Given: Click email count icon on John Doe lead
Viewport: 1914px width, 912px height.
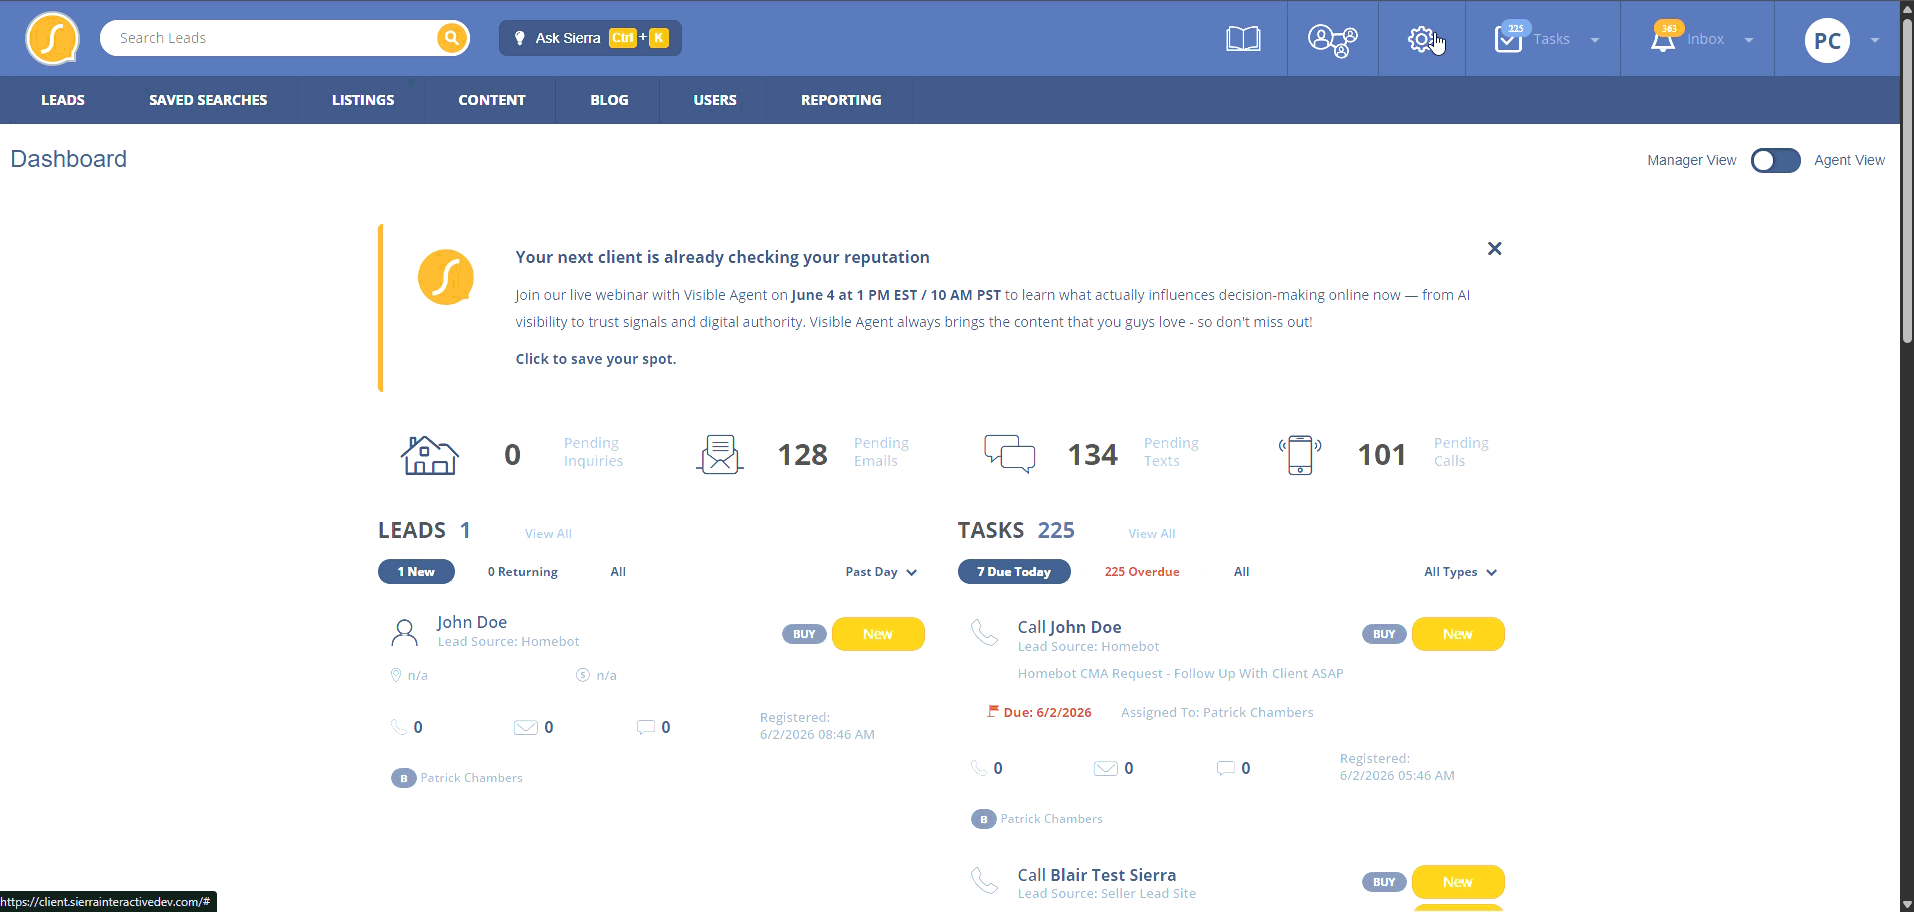Looking at the screenshot, I should (526, 727).
